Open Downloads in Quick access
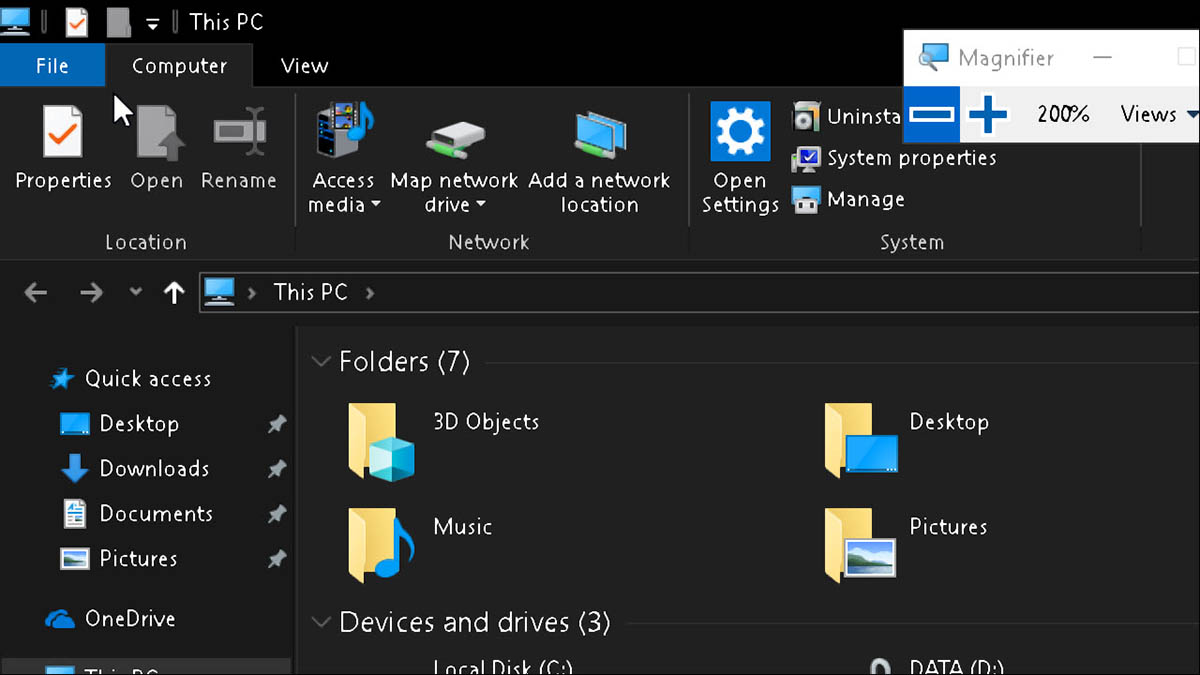The width and height of the screenshot is (1200, 675). click(x=154, y=468)
